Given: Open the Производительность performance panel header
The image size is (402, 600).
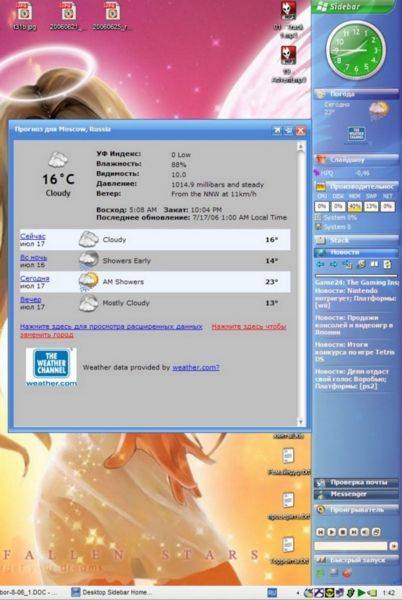Looking at the screenshot, I should pos(356,187).
